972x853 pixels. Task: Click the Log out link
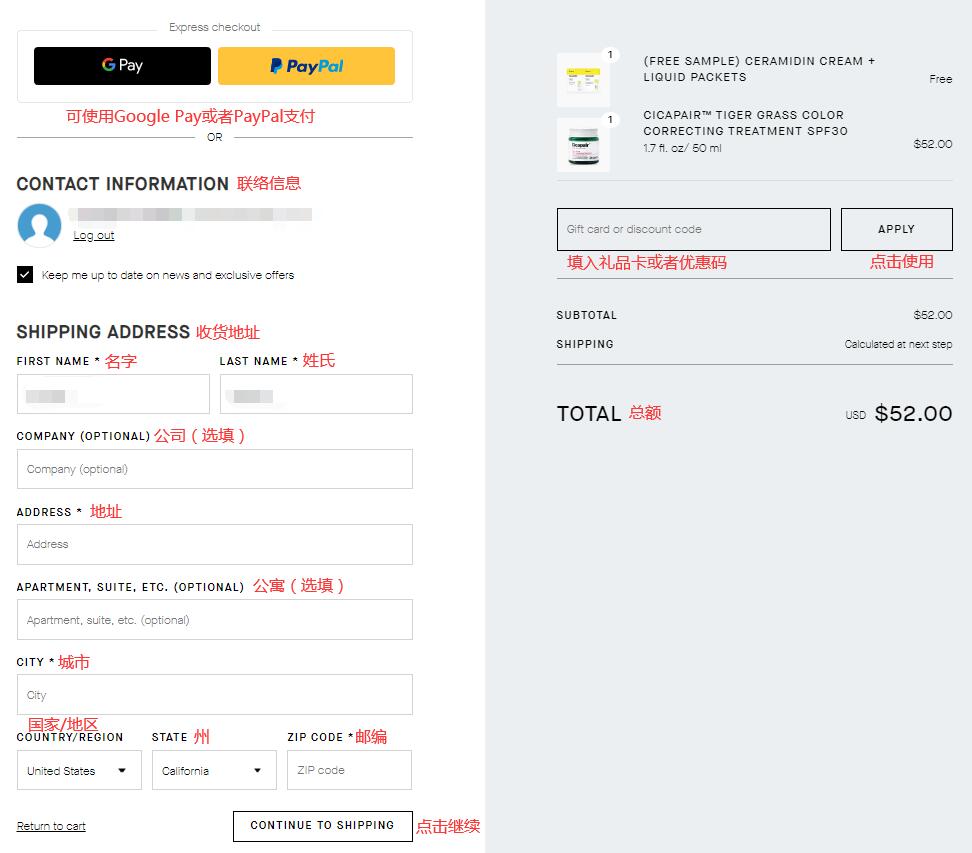tap(94, 236)
